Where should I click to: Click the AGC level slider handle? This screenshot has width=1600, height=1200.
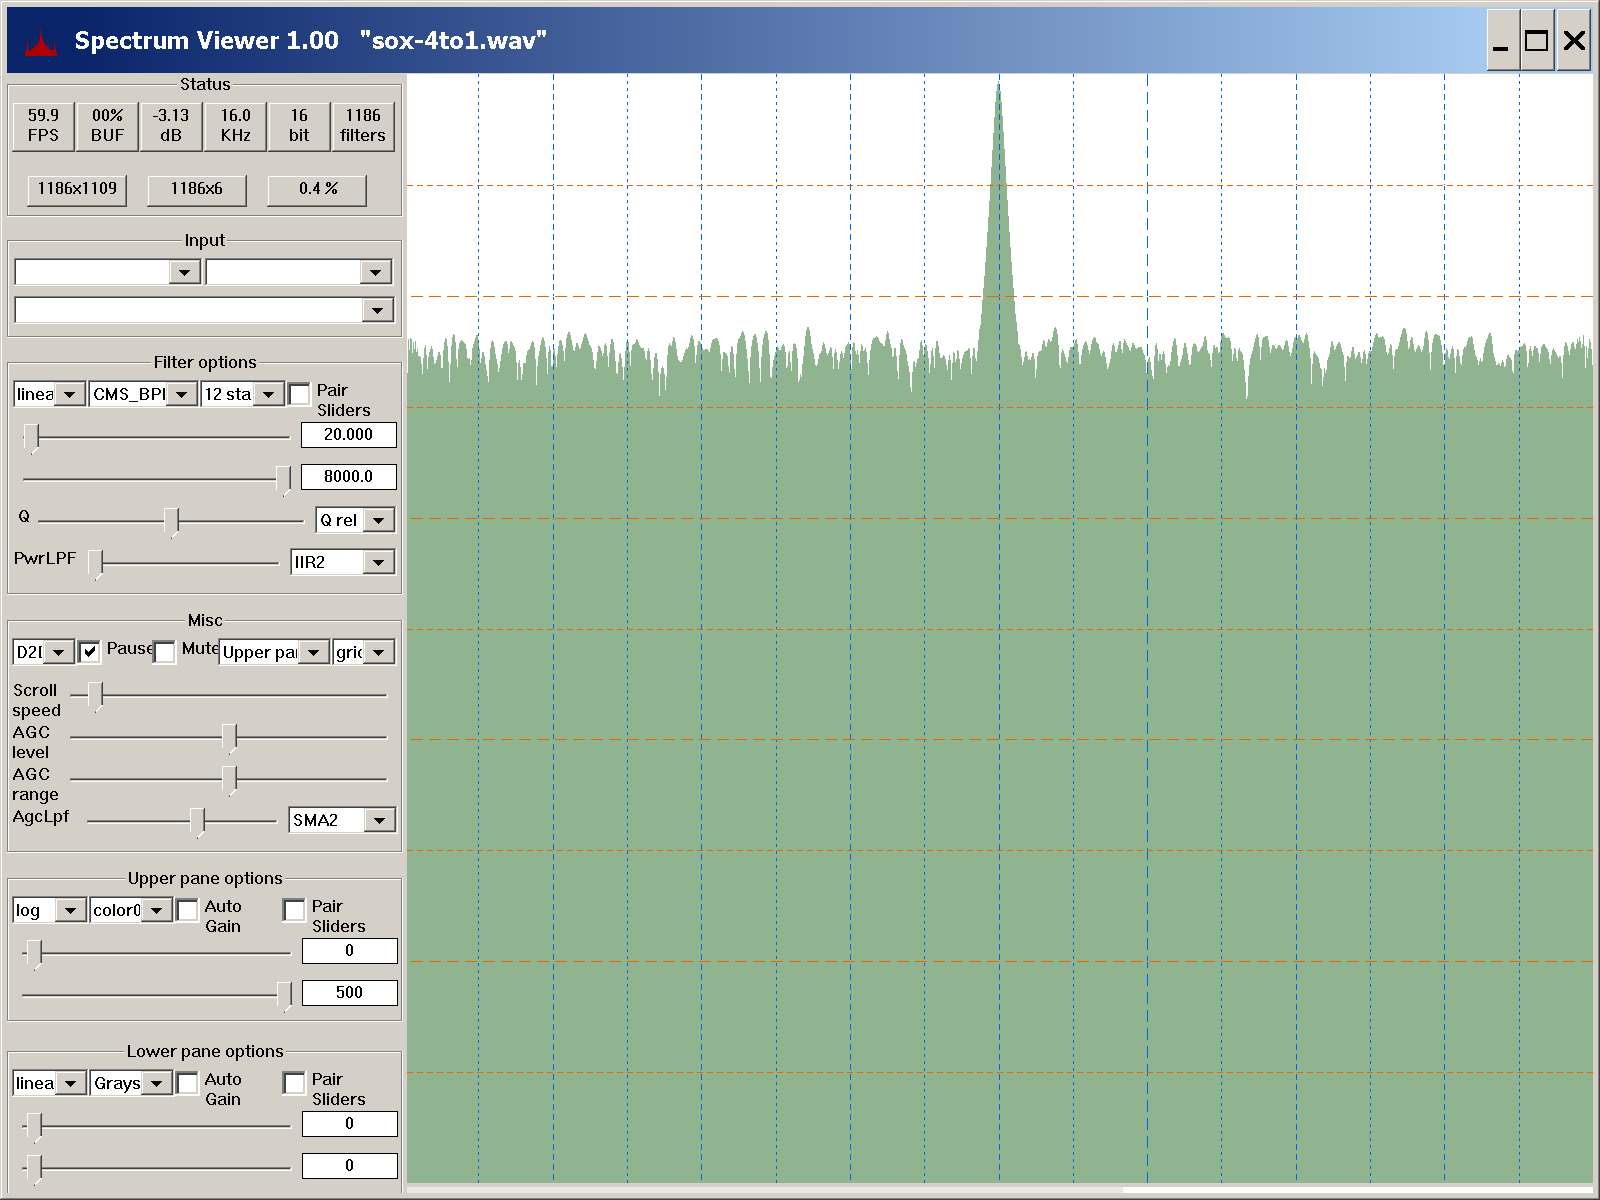[x=230, y=738]
